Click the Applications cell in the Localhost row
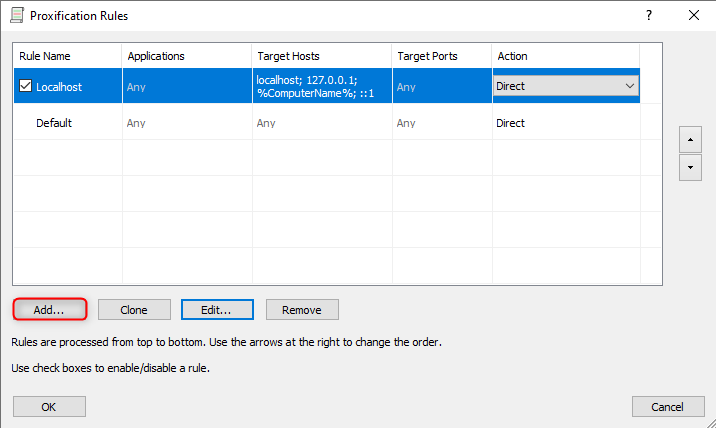716x428 pixels. click(x=187, y=86)
